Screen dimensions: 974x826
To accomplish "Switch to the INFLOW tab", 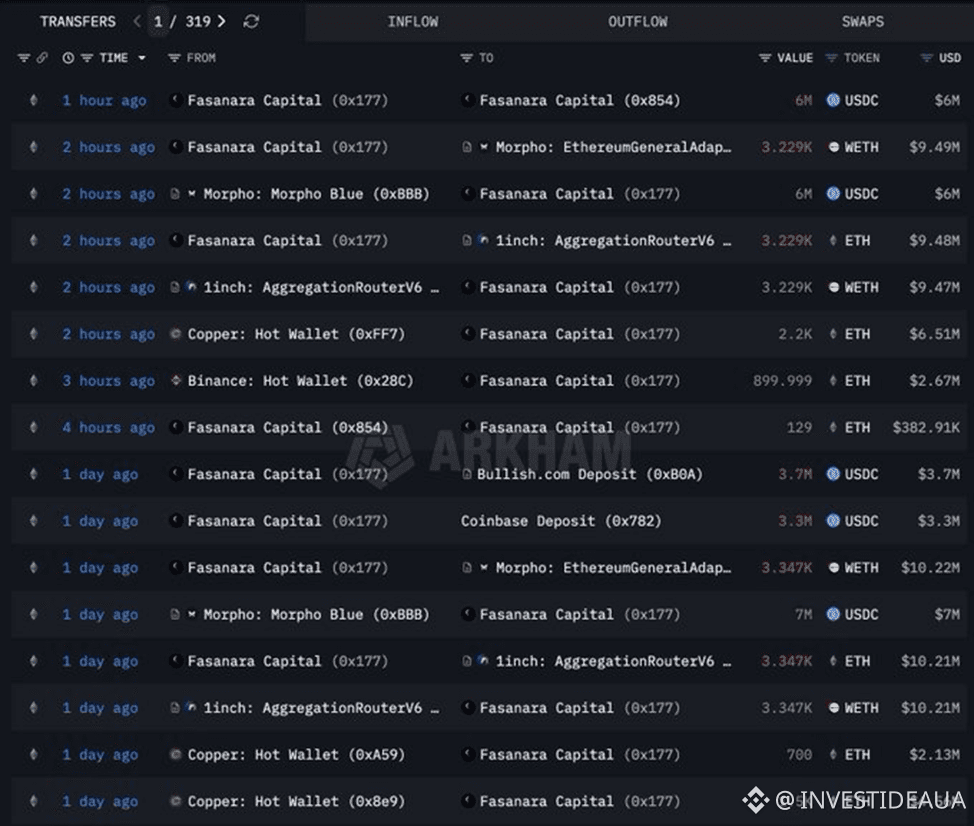I will click(x=412, y=22).
